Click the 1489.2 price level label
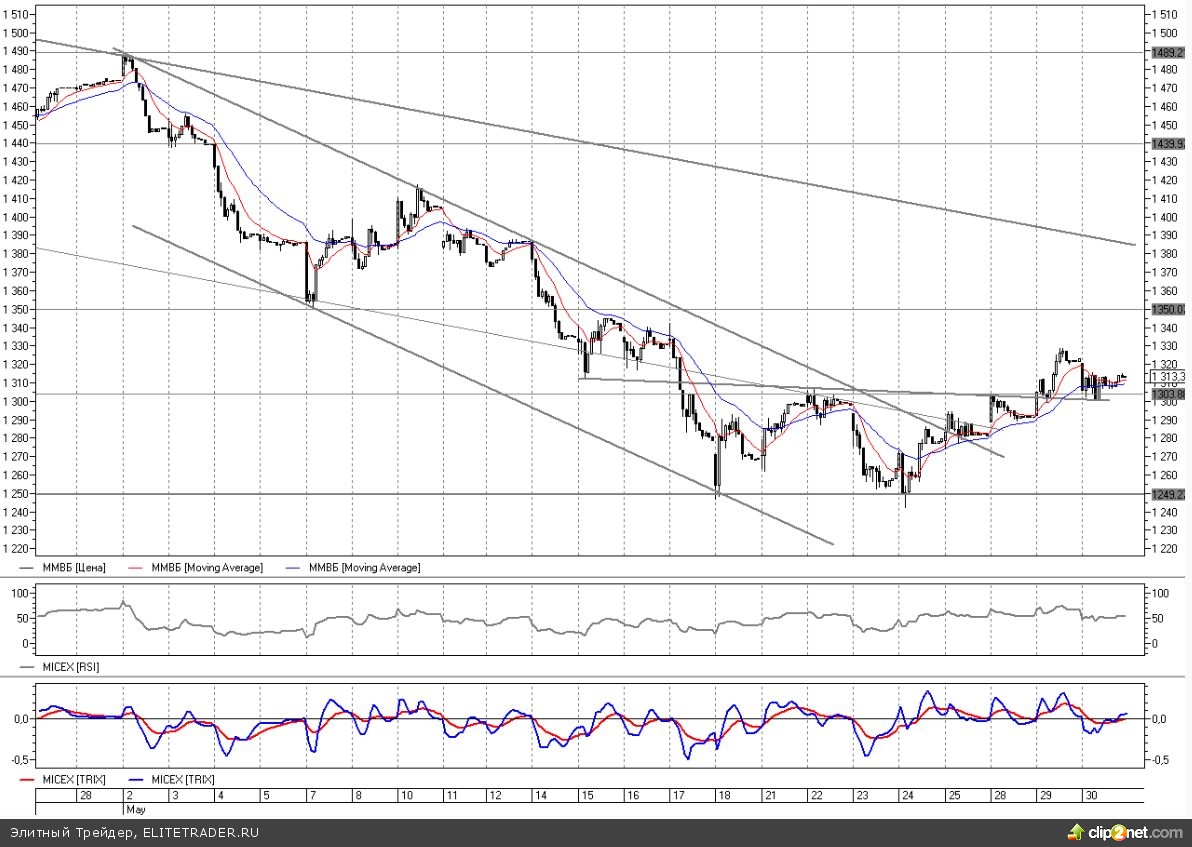 (x=1167, y=52)
